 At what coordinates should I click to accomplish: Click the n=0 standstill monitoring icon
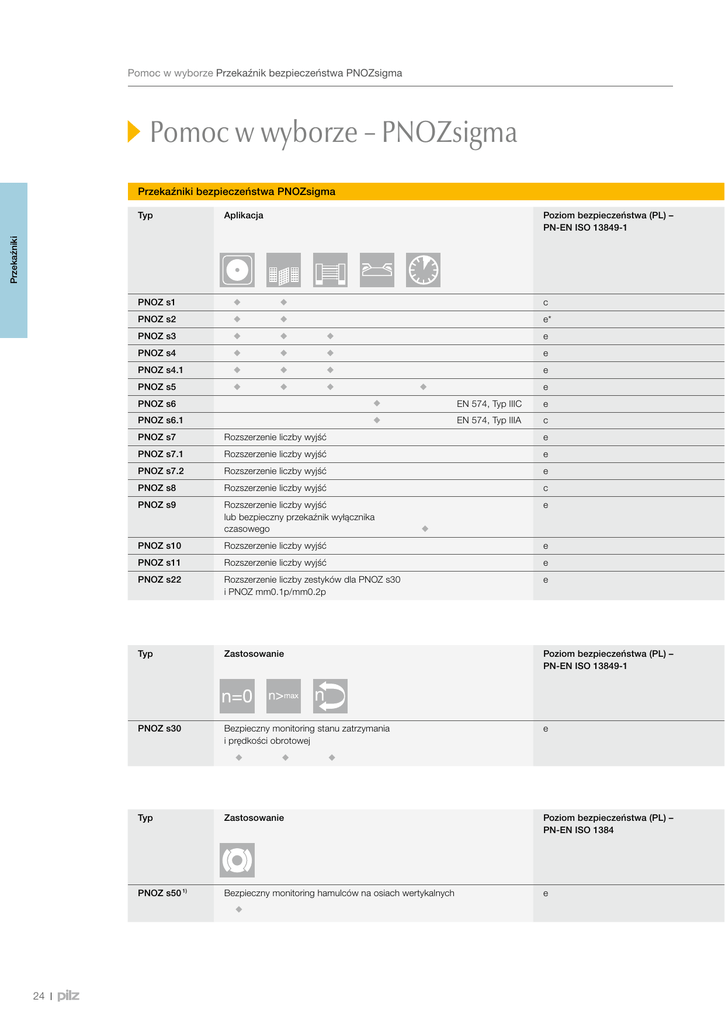(237, 695)
